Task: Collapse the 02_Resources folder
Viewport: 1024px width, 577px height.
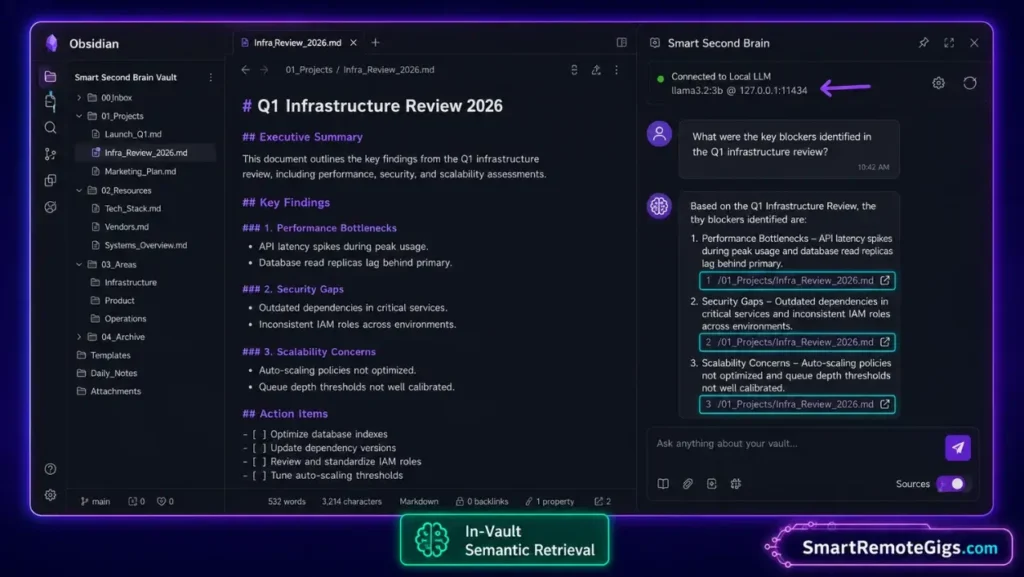Action: pos(79,191)
